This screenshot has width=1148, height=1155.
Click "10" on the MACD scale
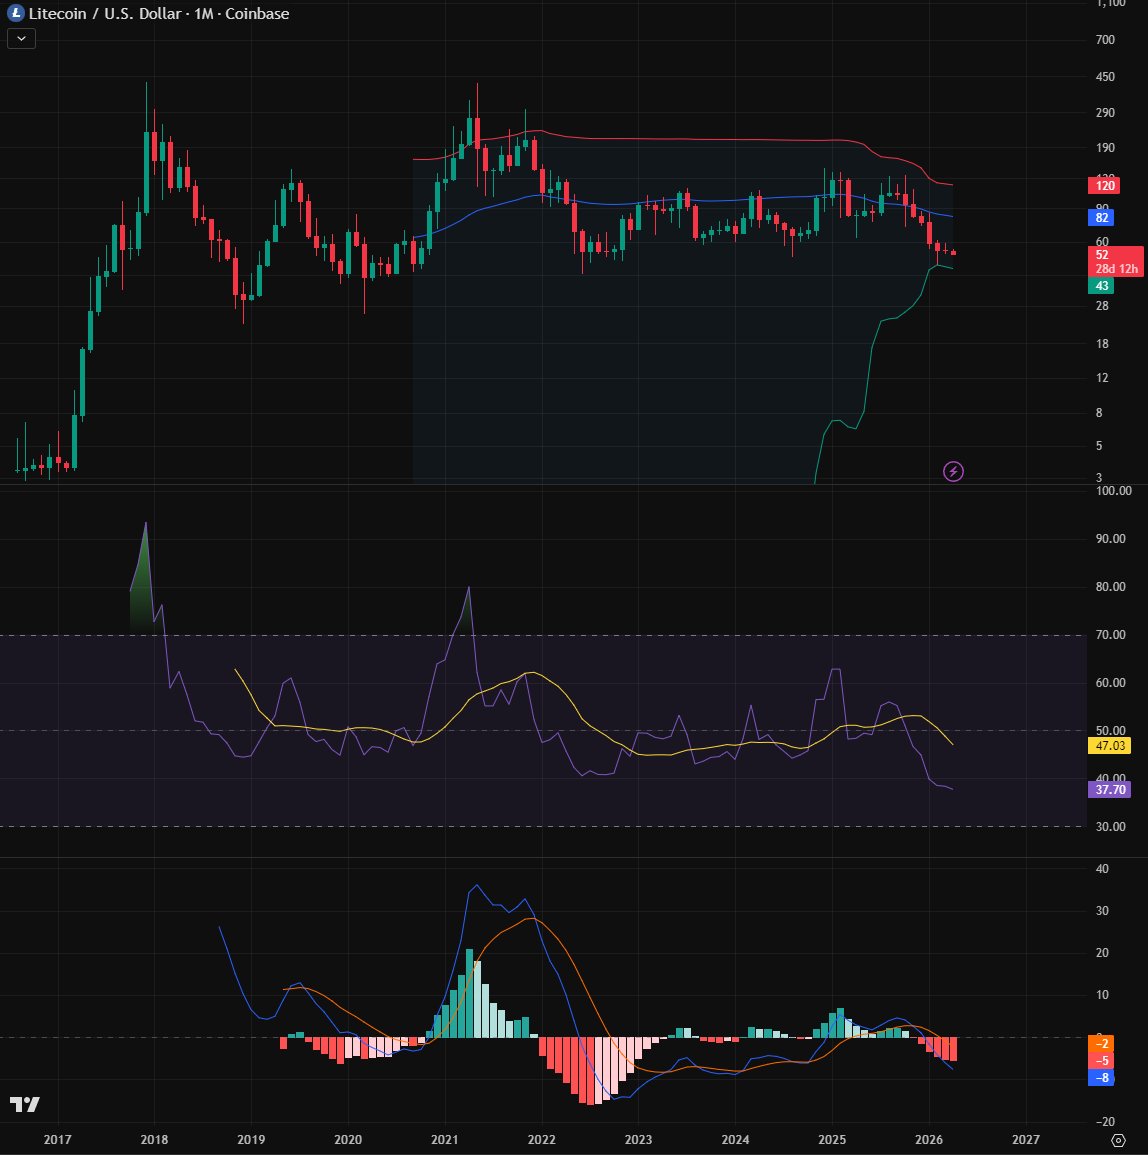click(x=1102, y=994)
